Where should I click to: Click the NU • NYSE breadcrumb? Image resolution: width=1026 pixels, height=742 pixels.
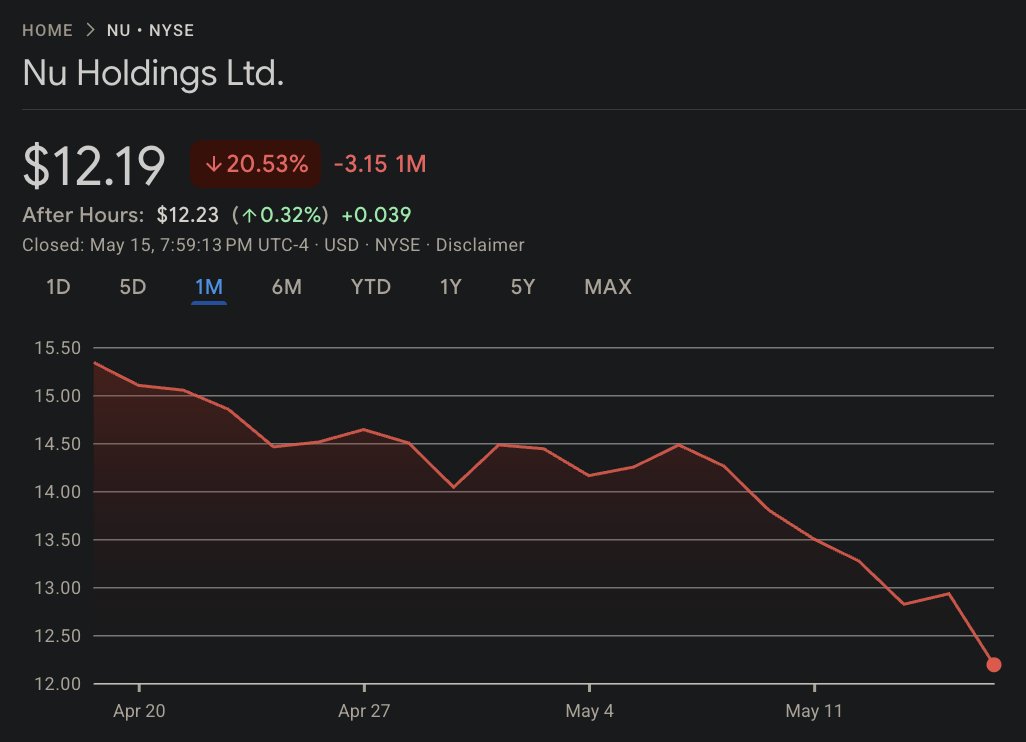(150, 31)
